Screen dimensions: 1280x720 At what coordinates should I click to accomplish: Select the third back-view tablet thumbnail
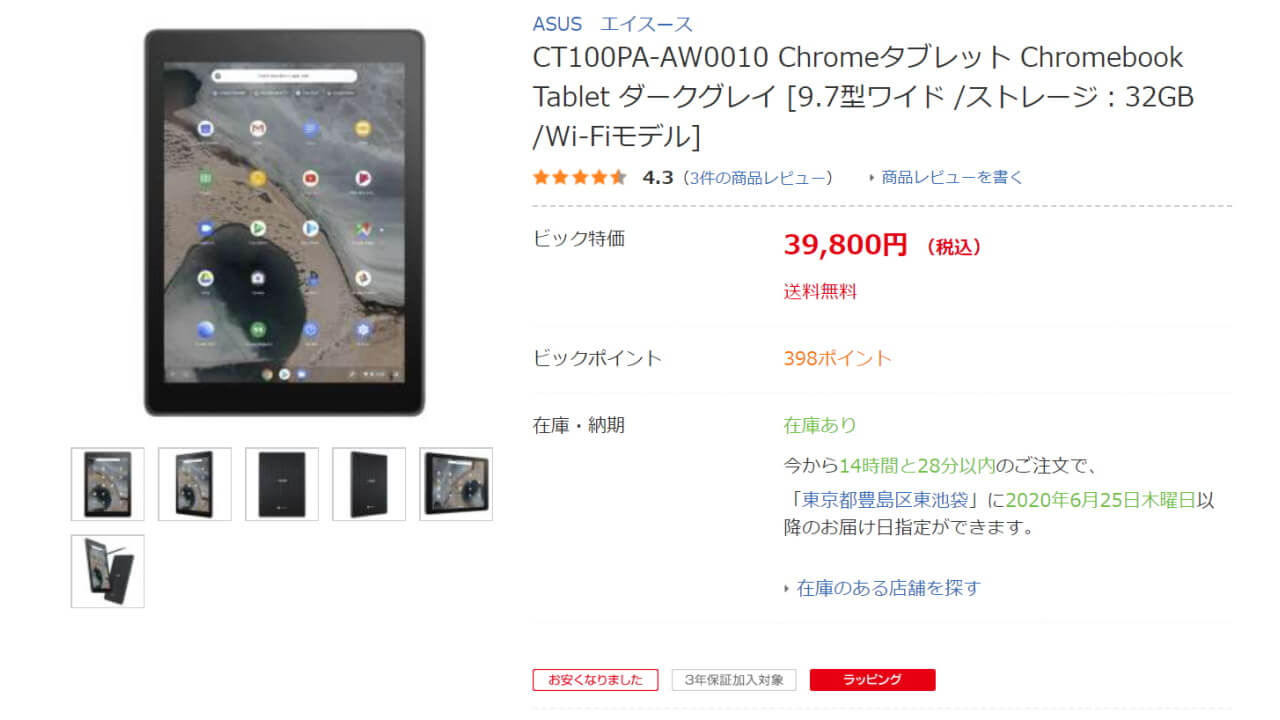tap(282, 484)
